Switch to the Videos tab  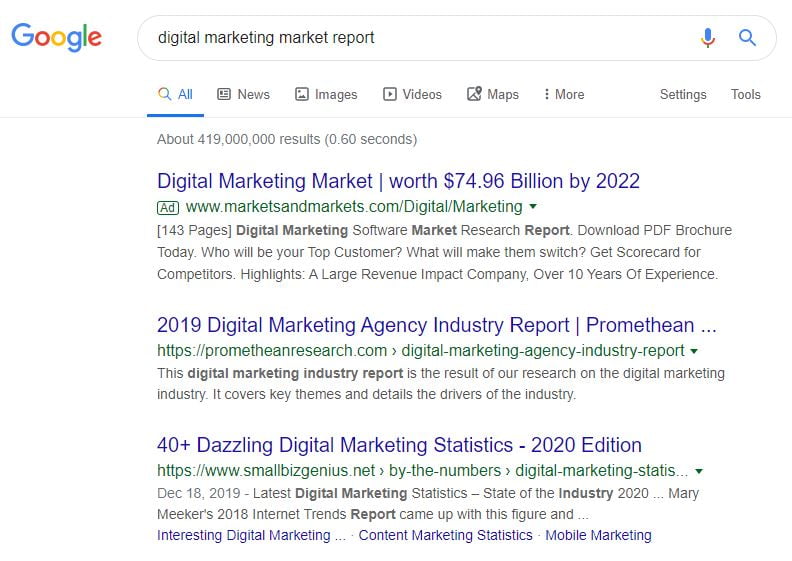click(412, 94)
